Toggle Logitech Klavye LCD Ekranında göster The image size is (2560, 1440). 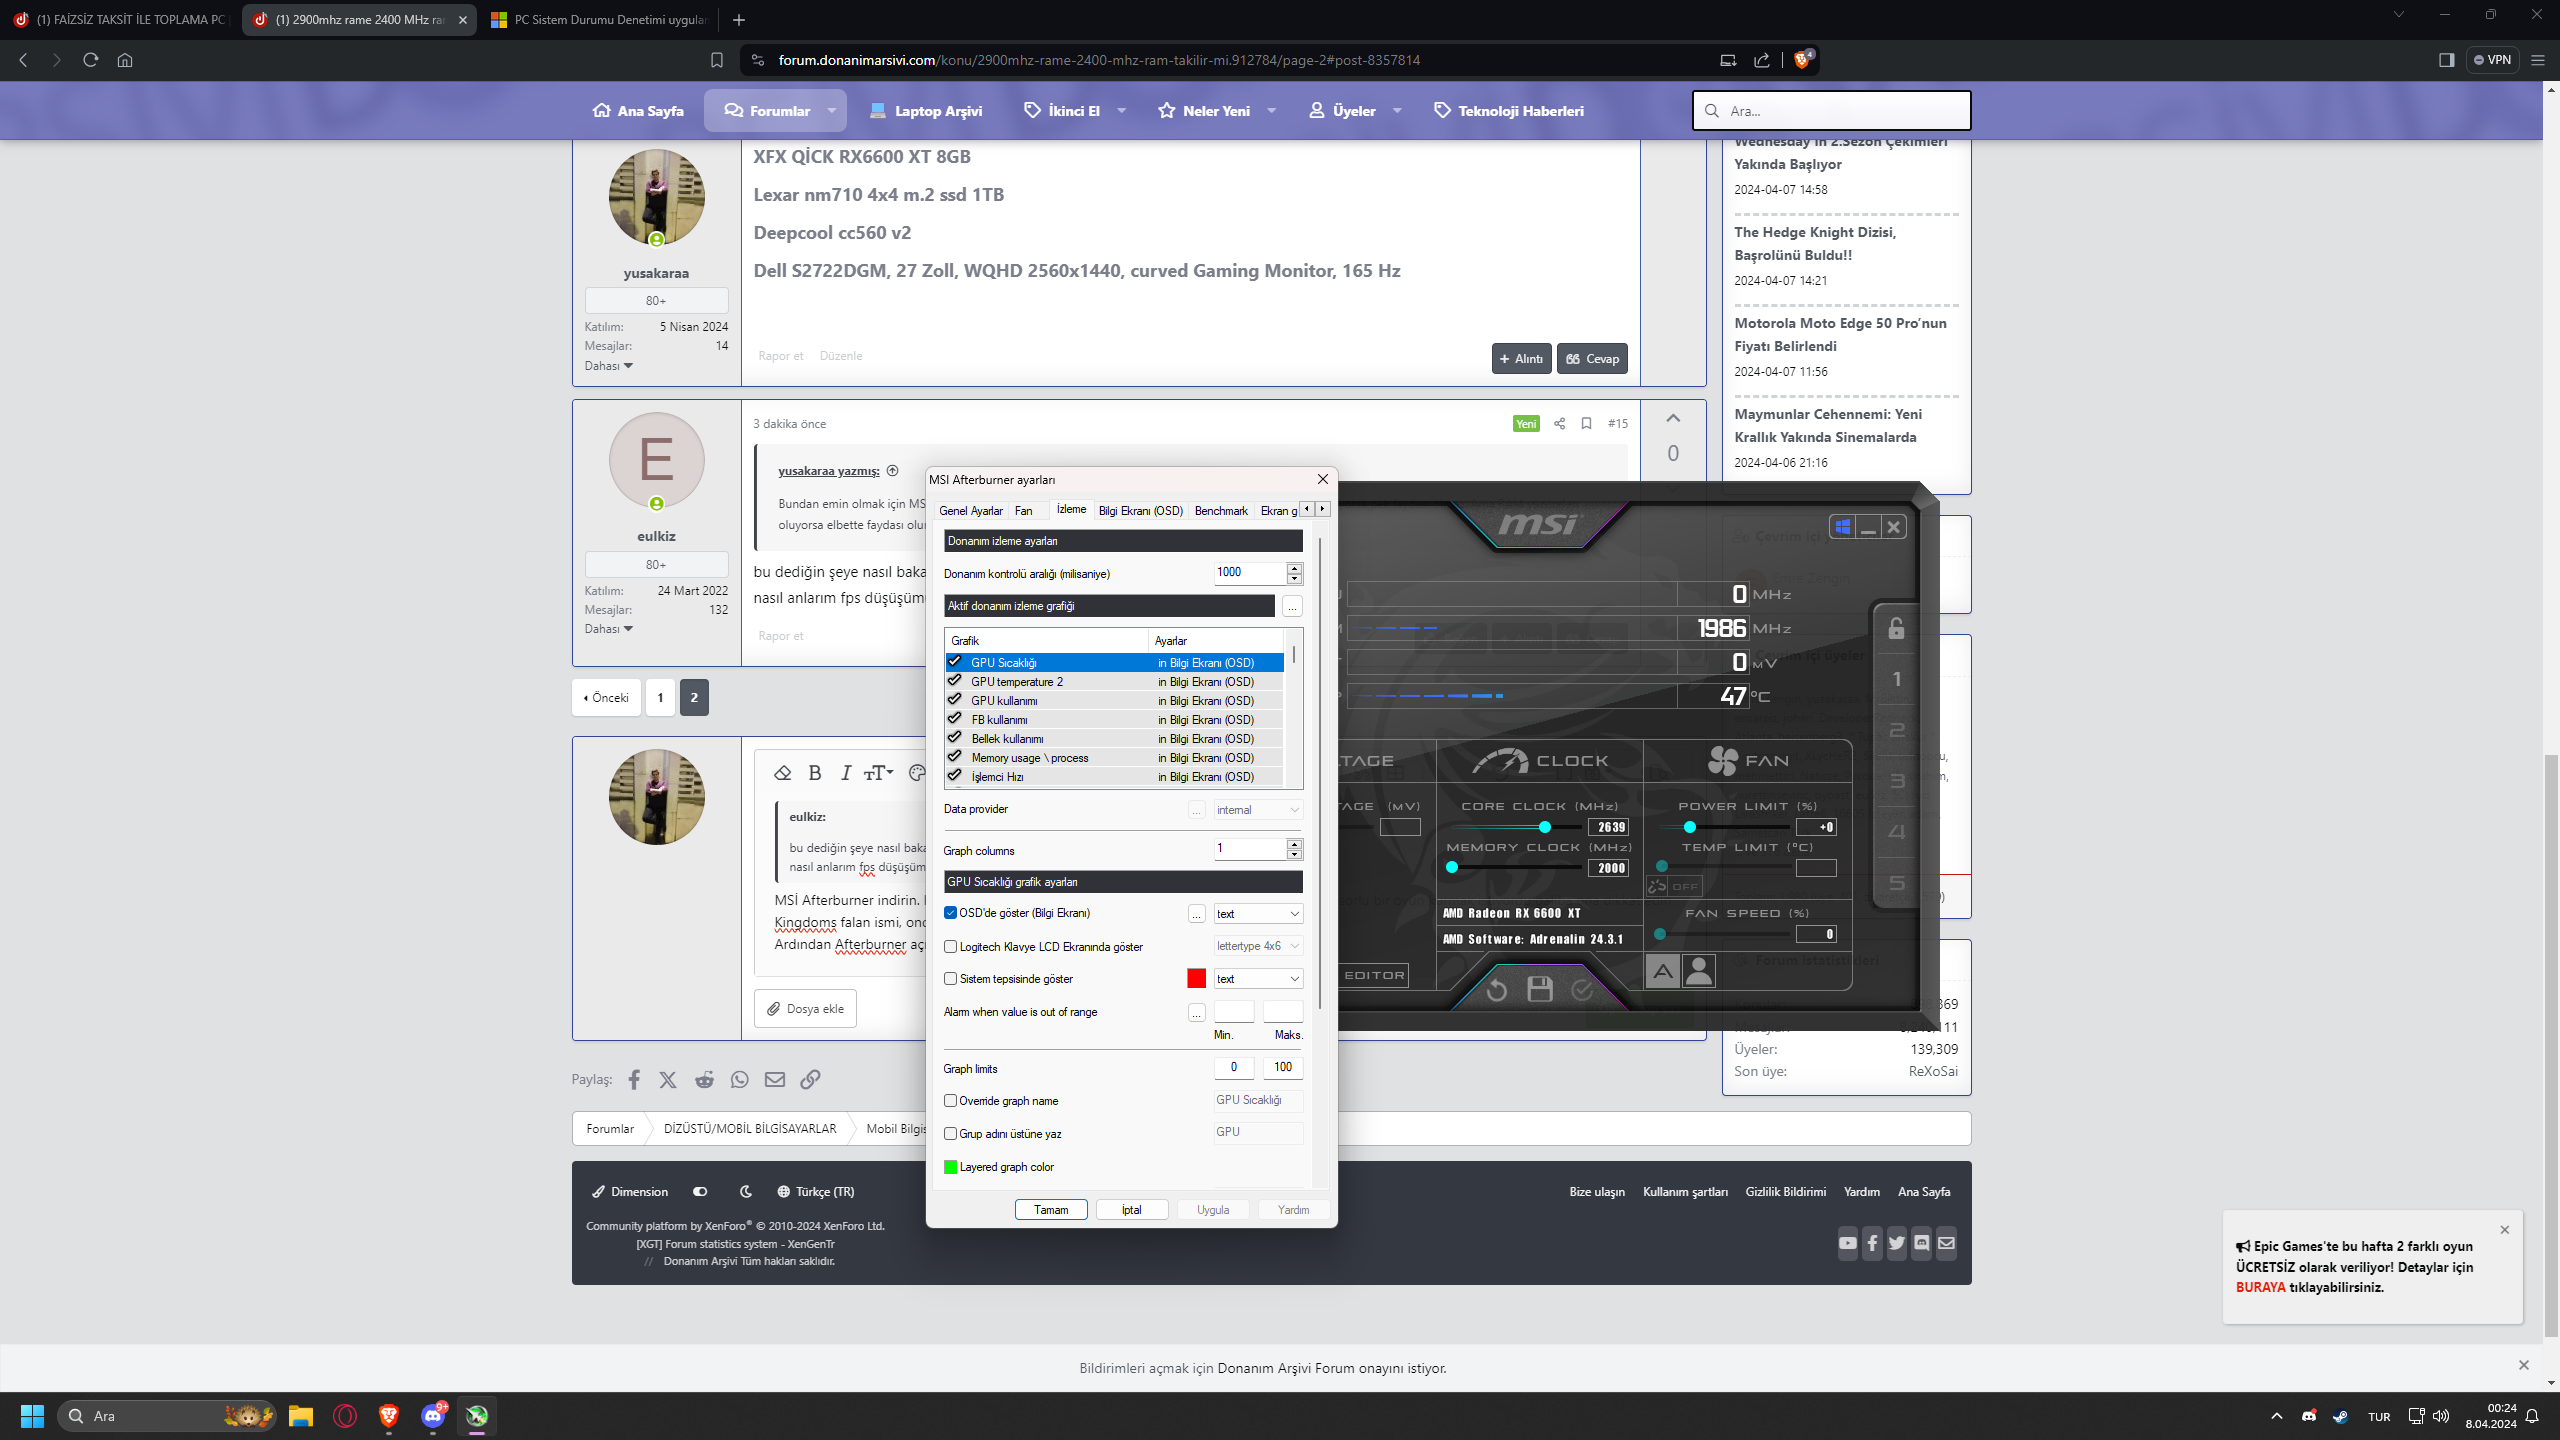[951, 946]
